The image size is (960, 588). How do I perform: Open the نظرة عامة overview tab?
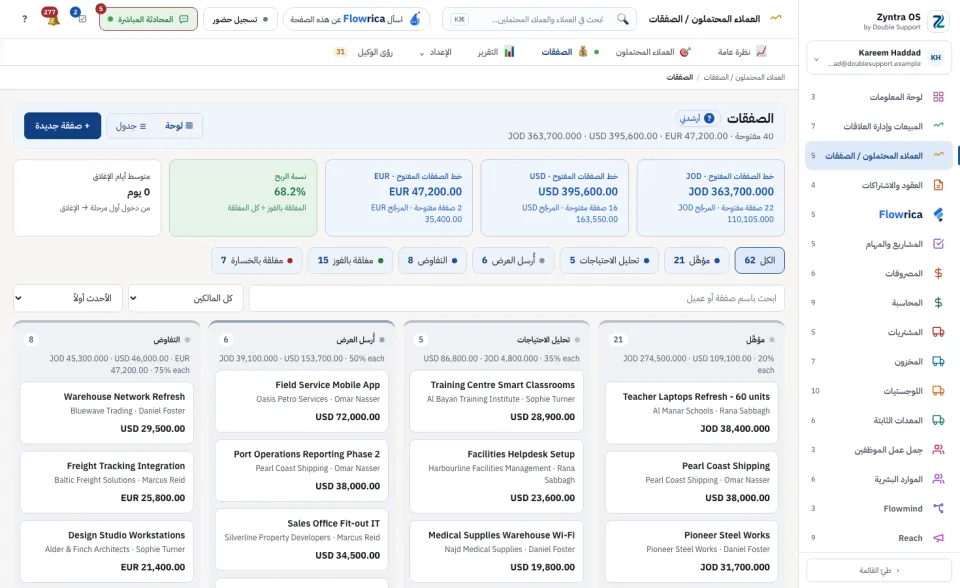tap(741, 52)
